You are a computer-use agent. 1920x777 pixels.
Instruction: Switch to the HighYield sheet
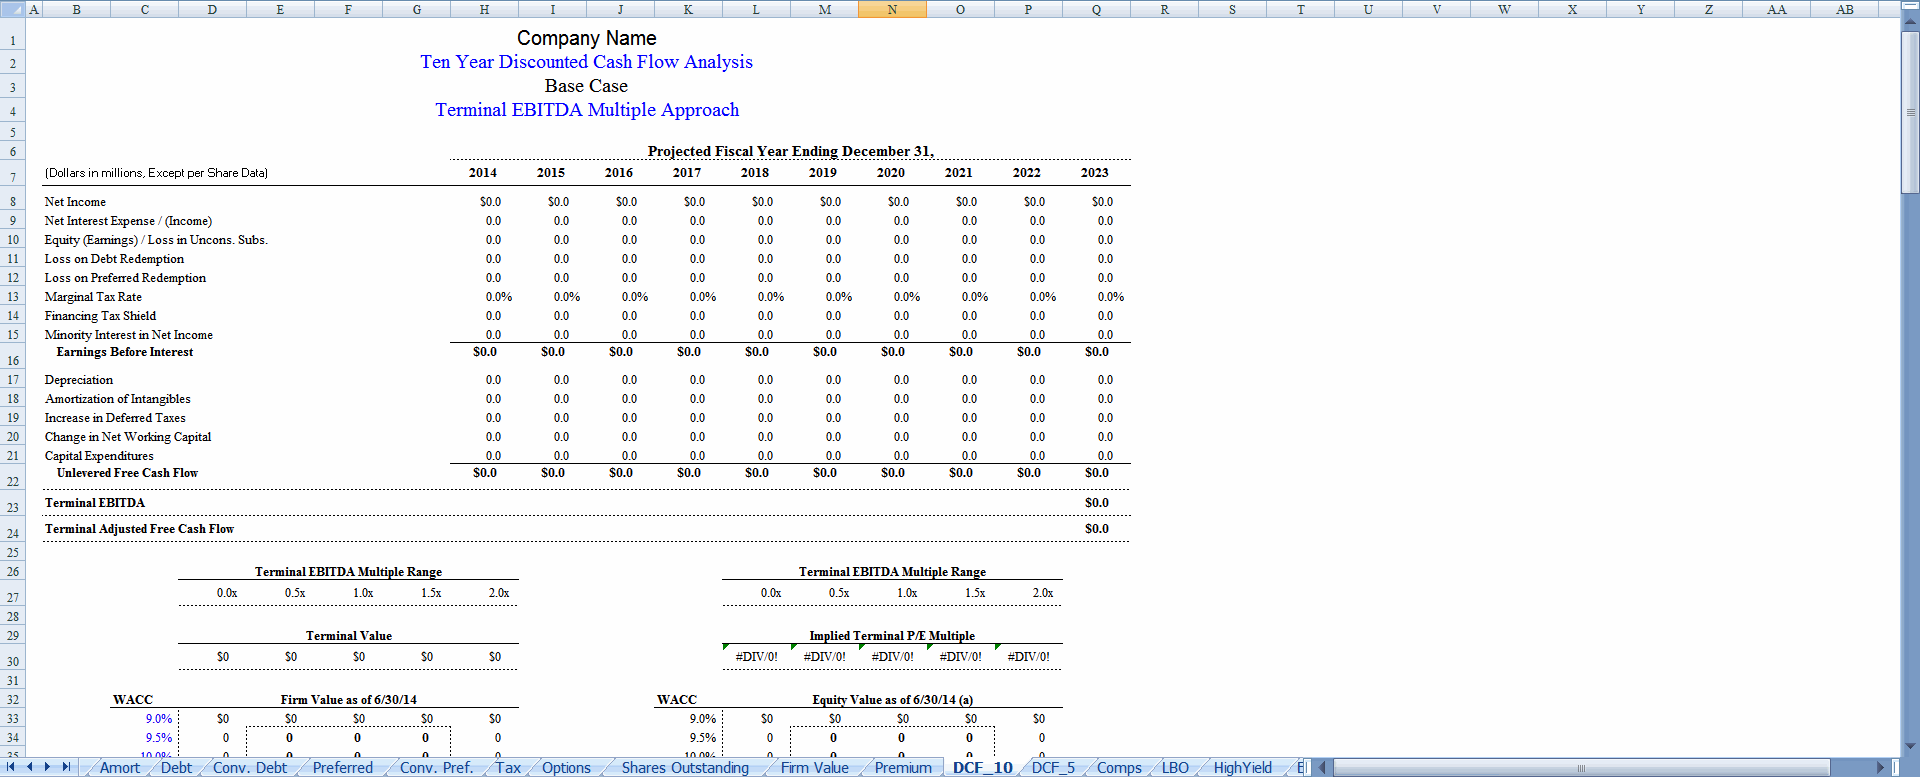click(1243, 768)
